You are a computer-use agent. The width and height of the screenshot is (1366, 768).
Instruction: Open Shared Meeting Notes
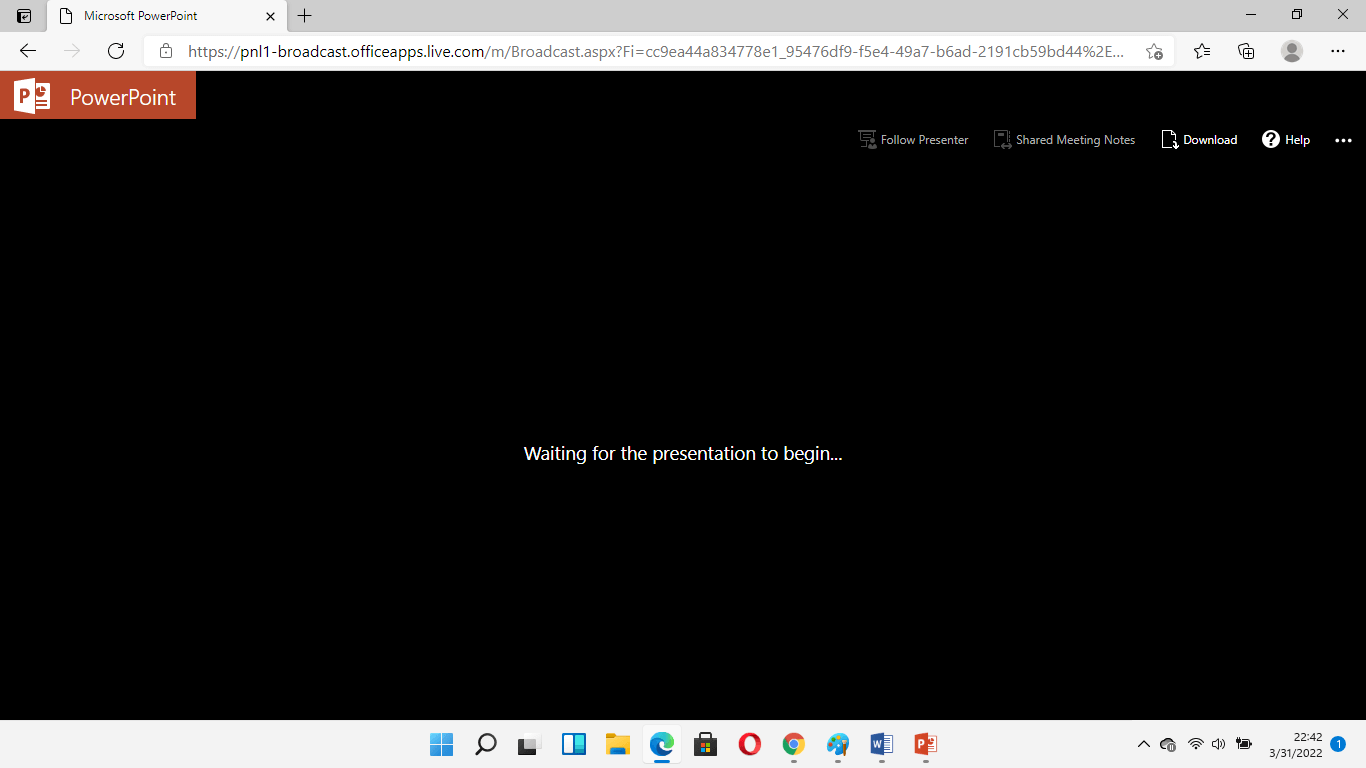[1064, 140]
